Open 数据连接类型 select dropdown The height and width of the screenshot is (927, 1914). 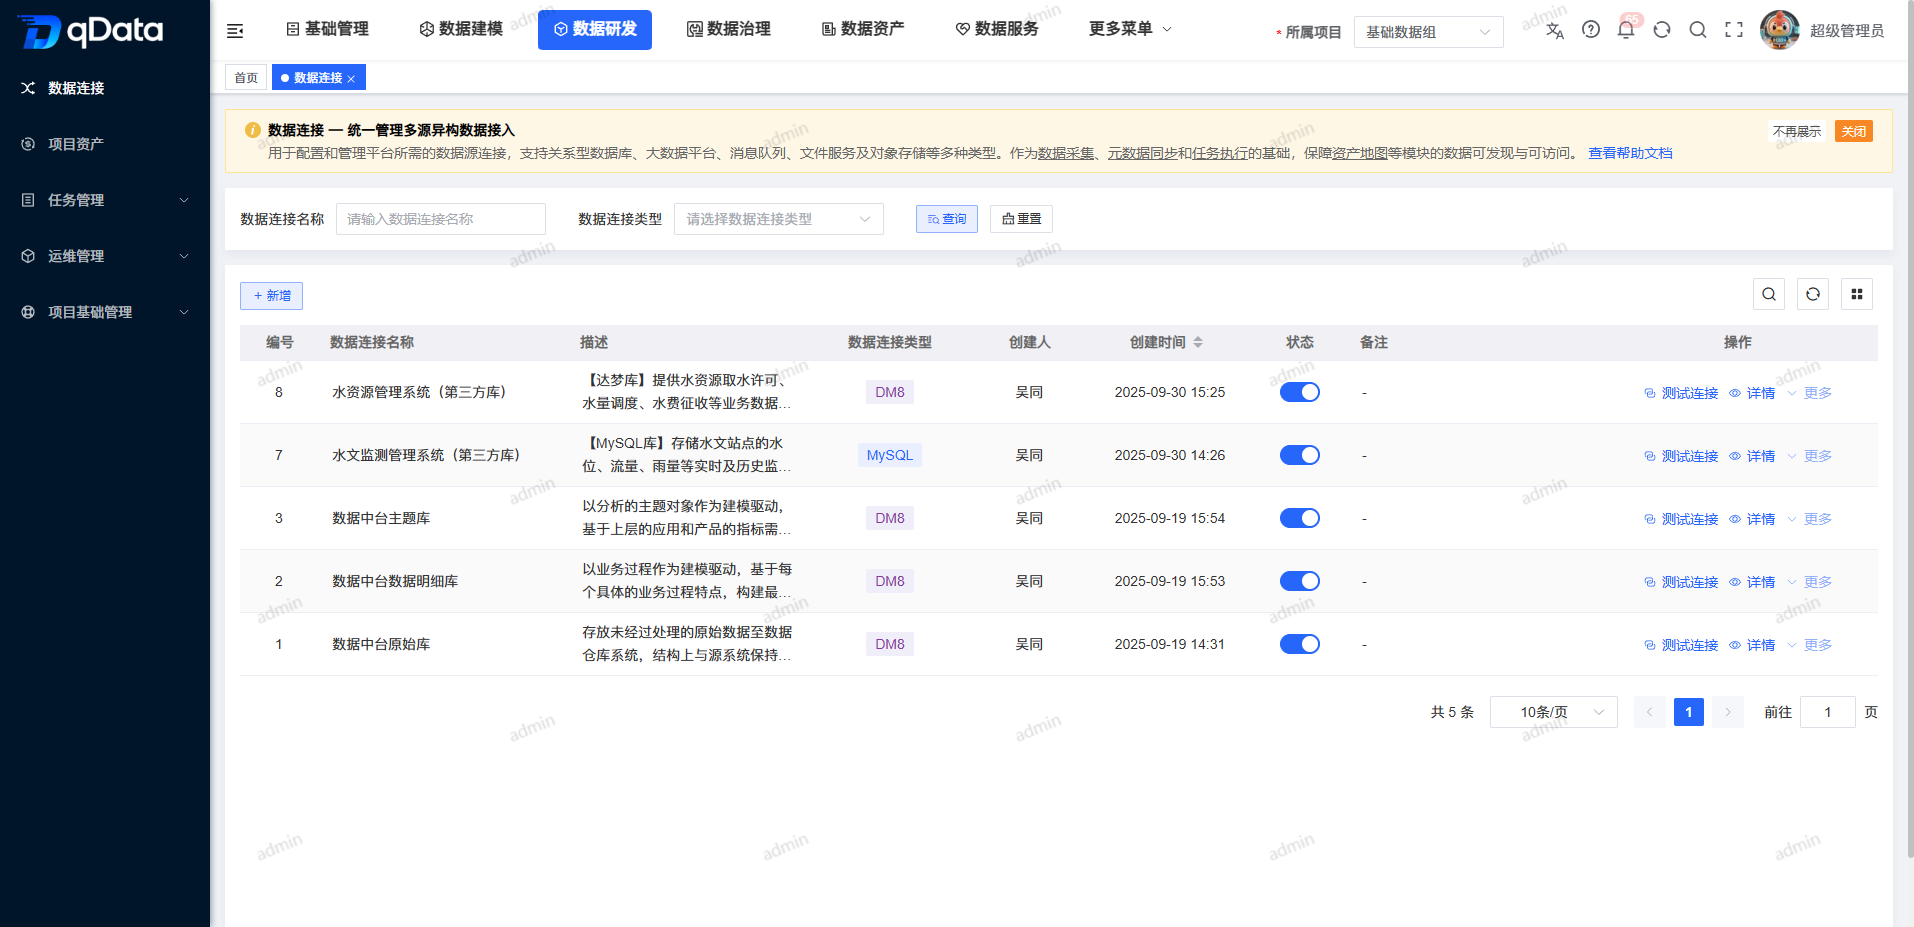pos(778,219)
